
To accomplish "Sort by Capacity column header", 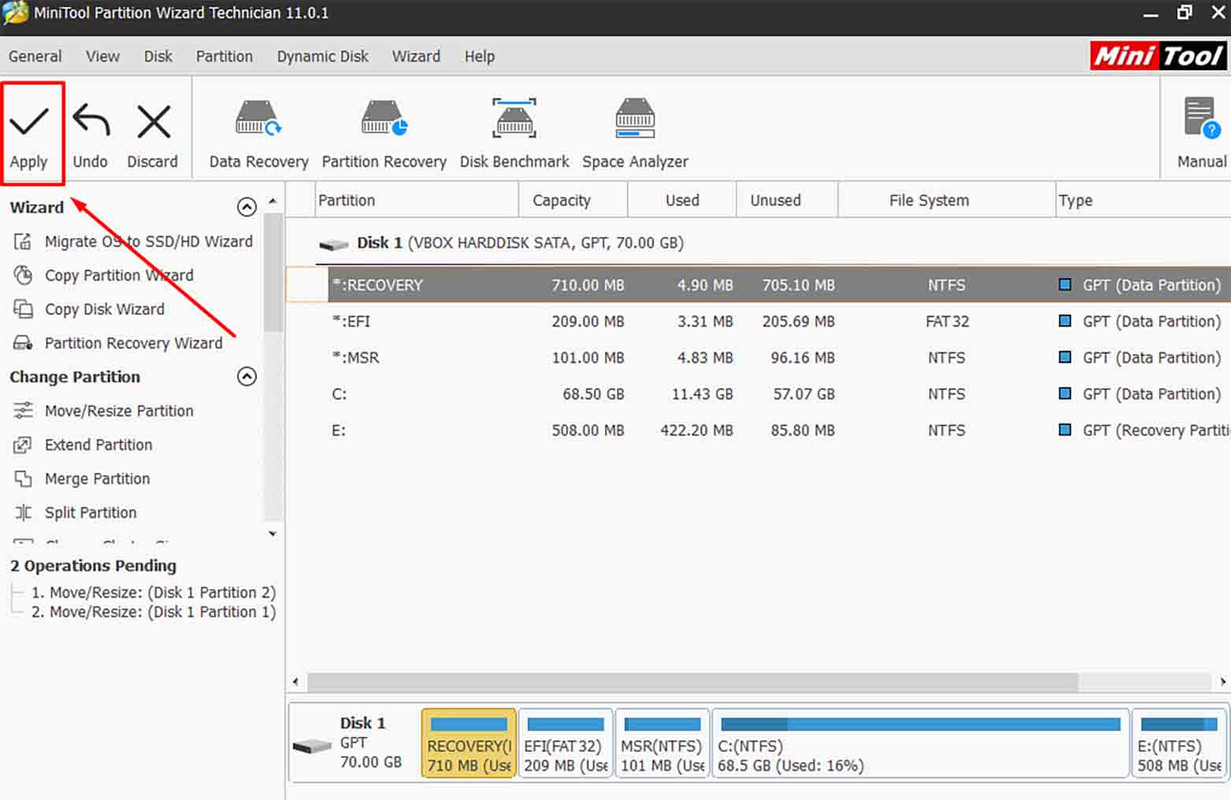I will pyautogui.click(x=573, y=200).
